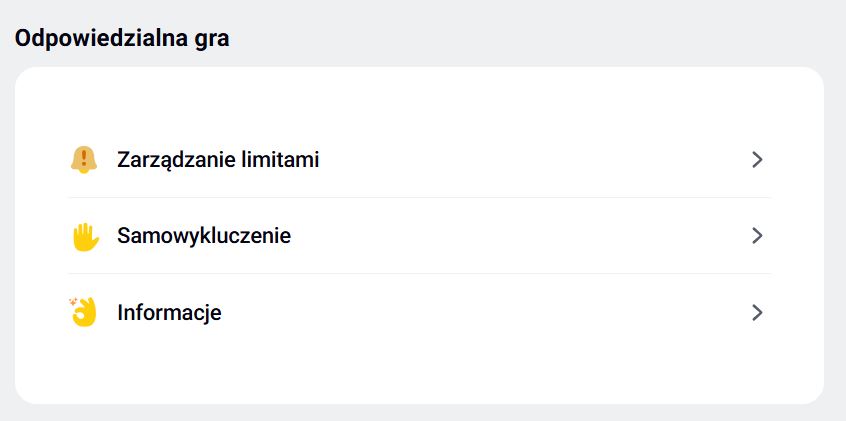
Task: Tap the sparkling OK gesture emoji
Action: (83, 312)
